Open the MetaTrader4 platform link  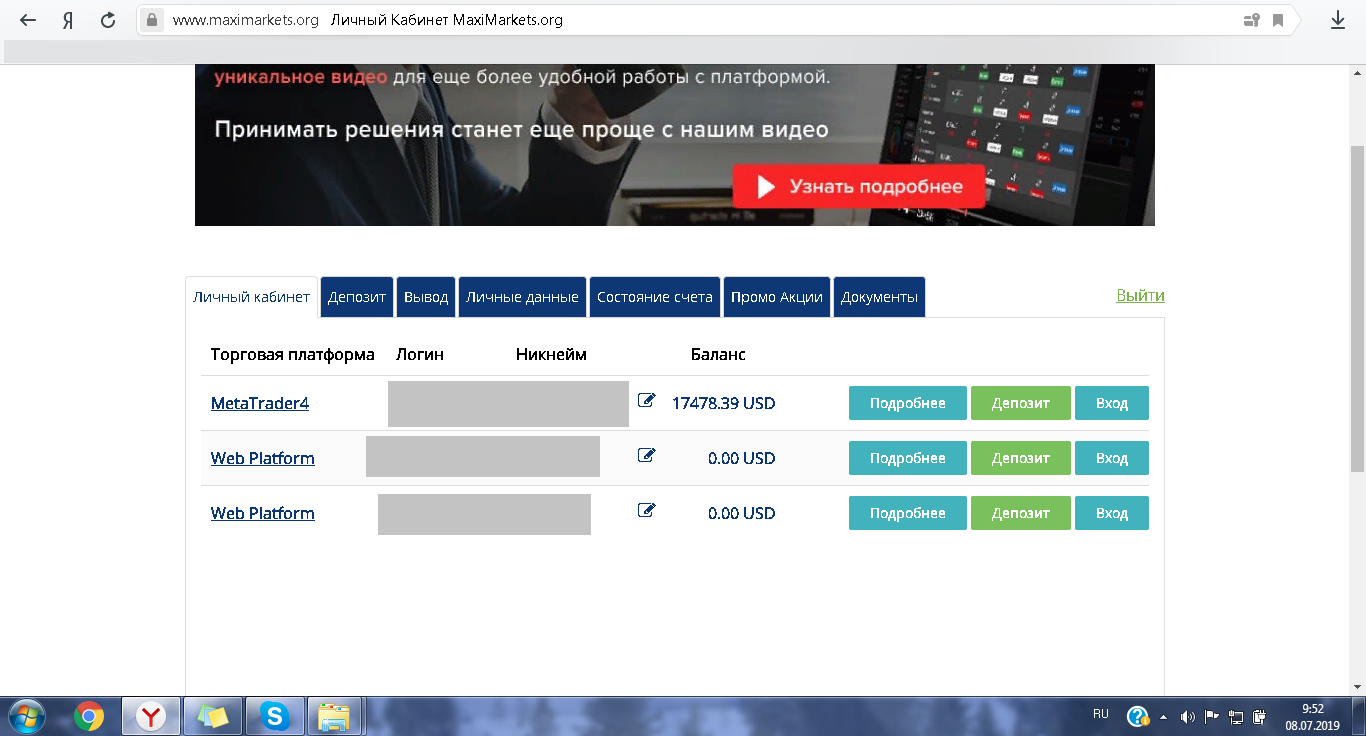260,403
